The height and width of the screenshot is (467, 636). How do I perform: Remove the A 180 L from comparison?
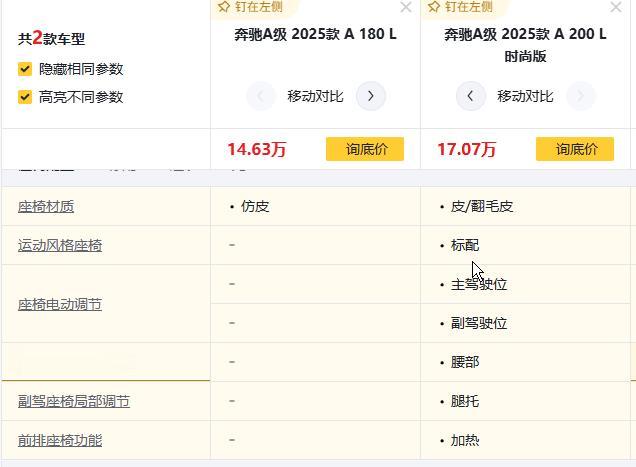point(405,8)
